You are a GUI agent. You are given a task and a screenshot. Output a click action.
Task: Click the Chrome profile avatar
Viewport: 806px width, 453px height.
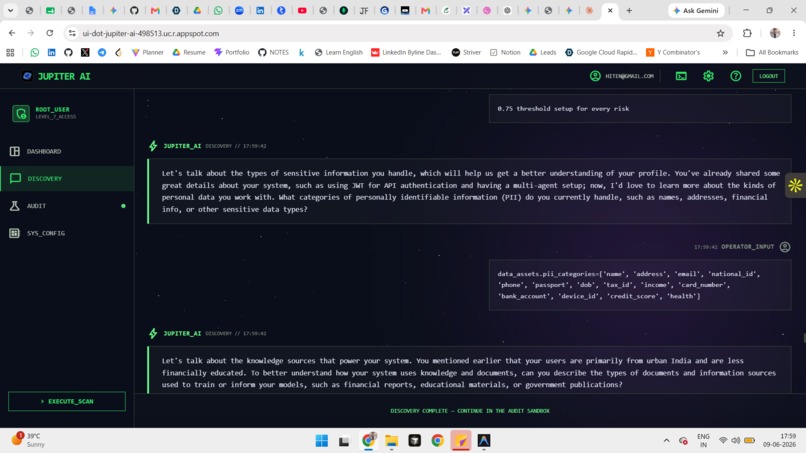tap(775, 33)
